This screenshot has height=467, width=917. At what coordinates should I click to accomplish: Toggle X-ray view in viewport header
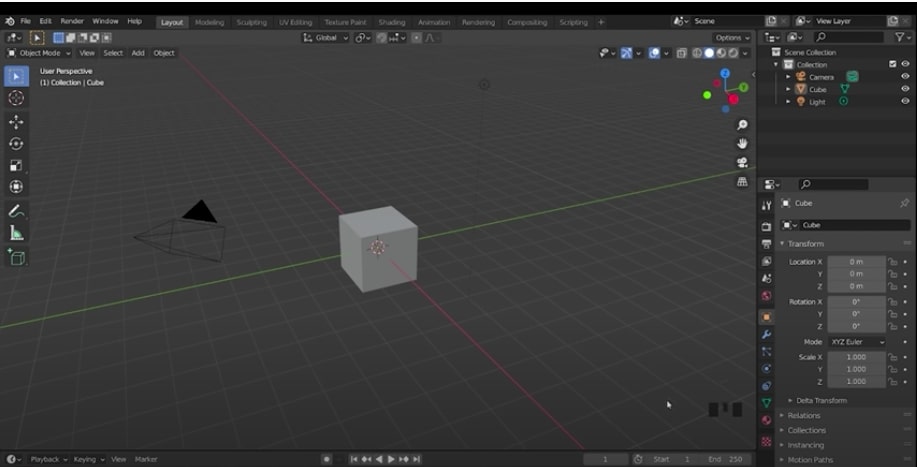(681, 53)
